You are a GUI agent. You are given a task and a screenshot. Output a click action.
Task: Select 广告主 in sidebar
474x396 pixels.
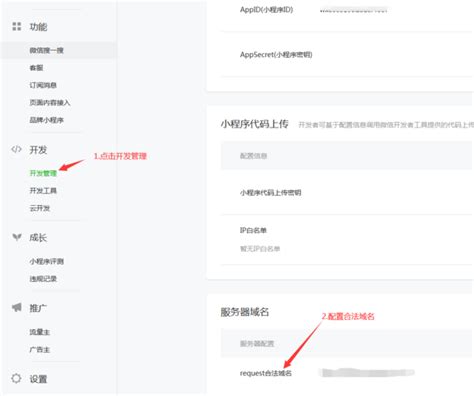pyautogui.click(x=40, y=349)
